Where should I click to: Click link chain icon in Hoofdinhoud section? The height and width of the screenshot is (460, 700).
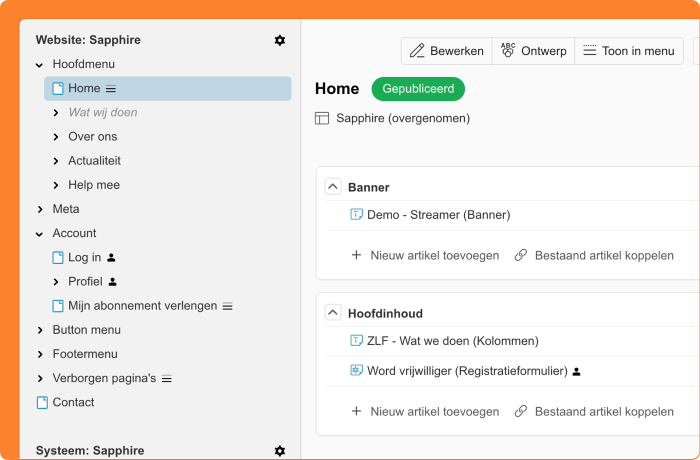[521, 411]
